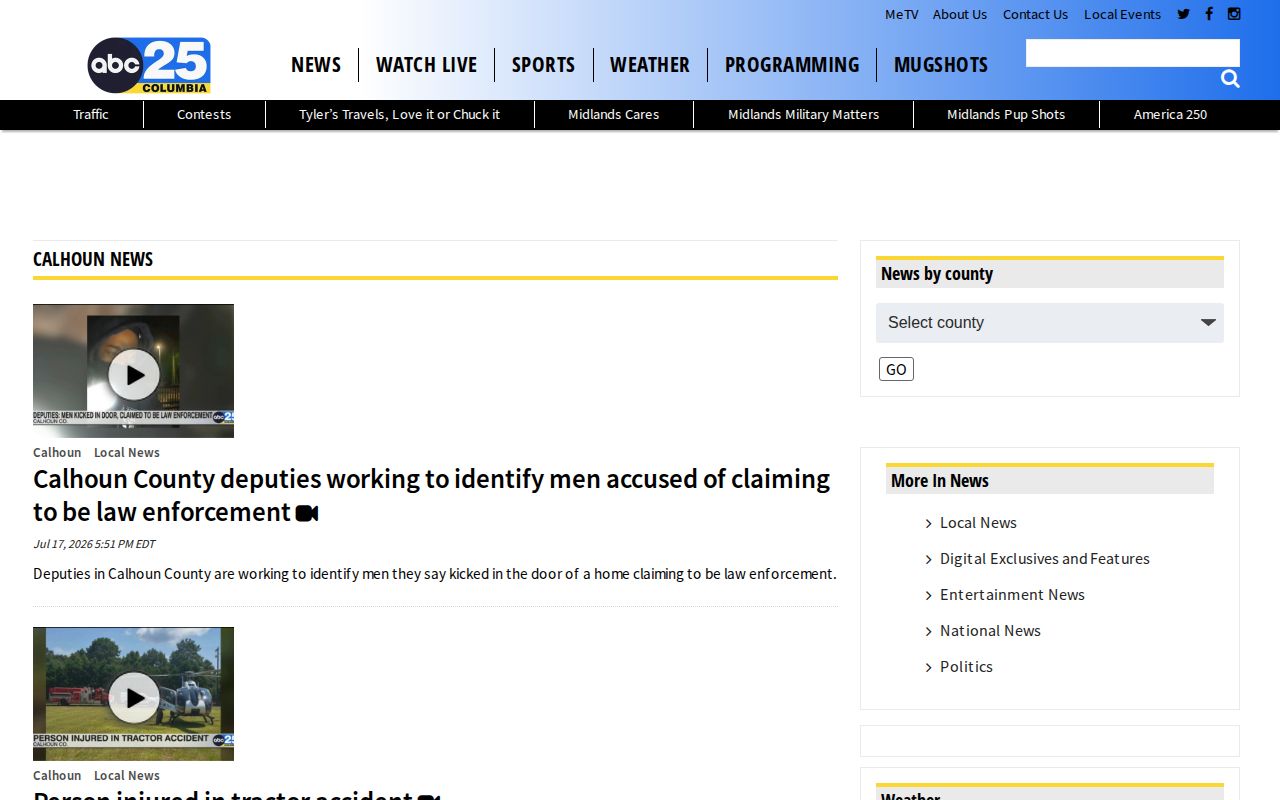
Task: Go to the ABC 25 Columbia logo
Action: click(149, 66)
